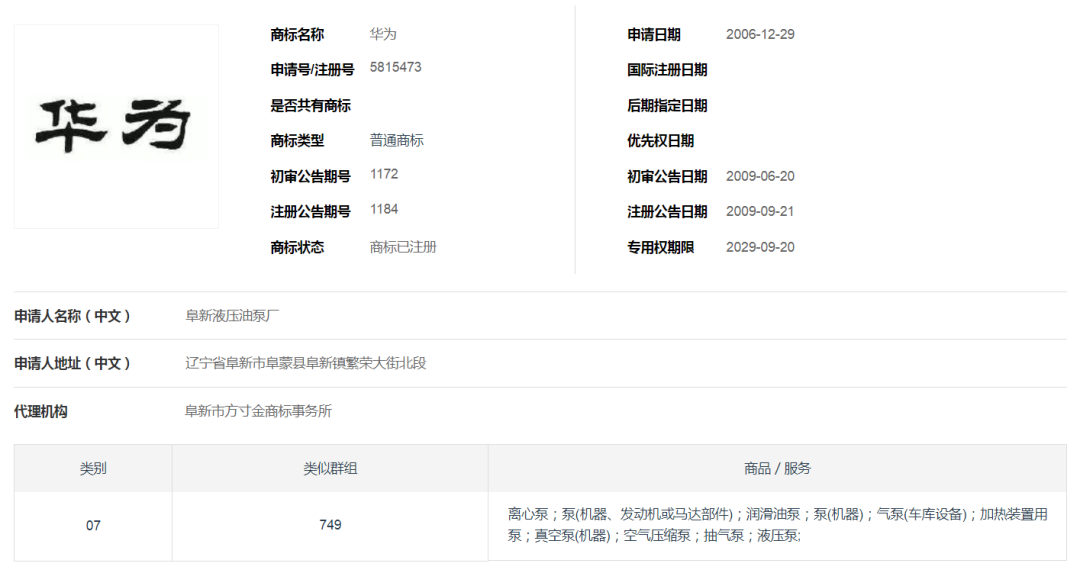Click the 申请人名称（中文）label
This screenshot has width=1080, height=573.
click(72, 316)
